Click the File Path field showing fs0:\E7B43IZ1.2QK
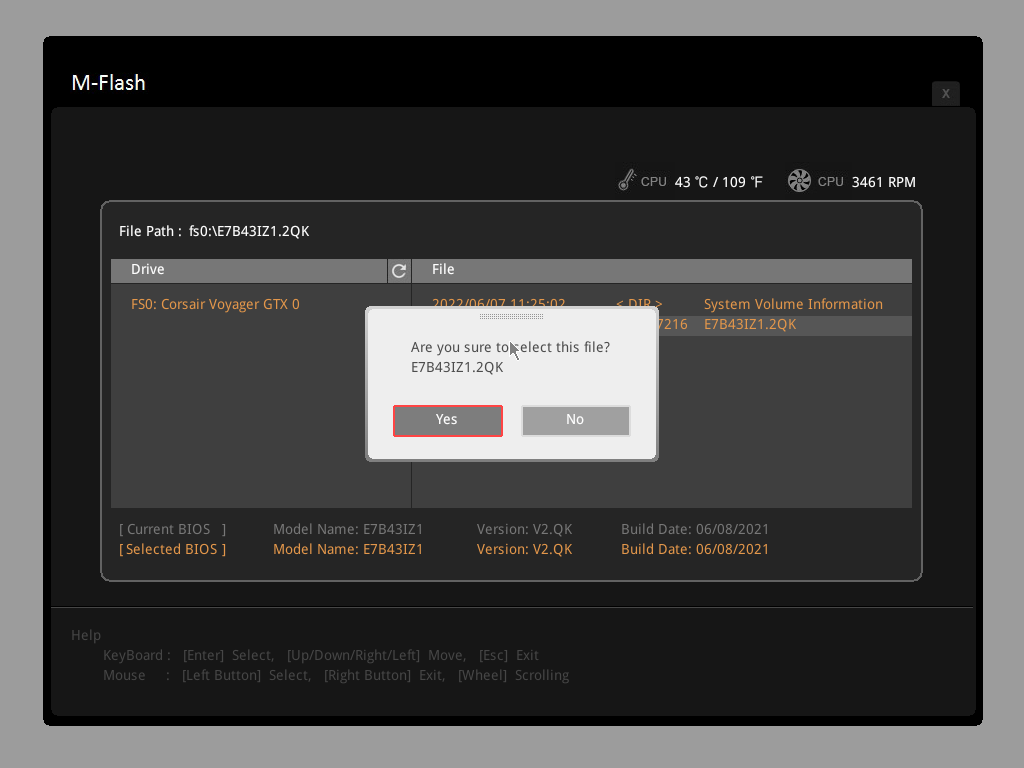Screen dimensions: 1024x768 pyautogui.click(x=213, y=231)
